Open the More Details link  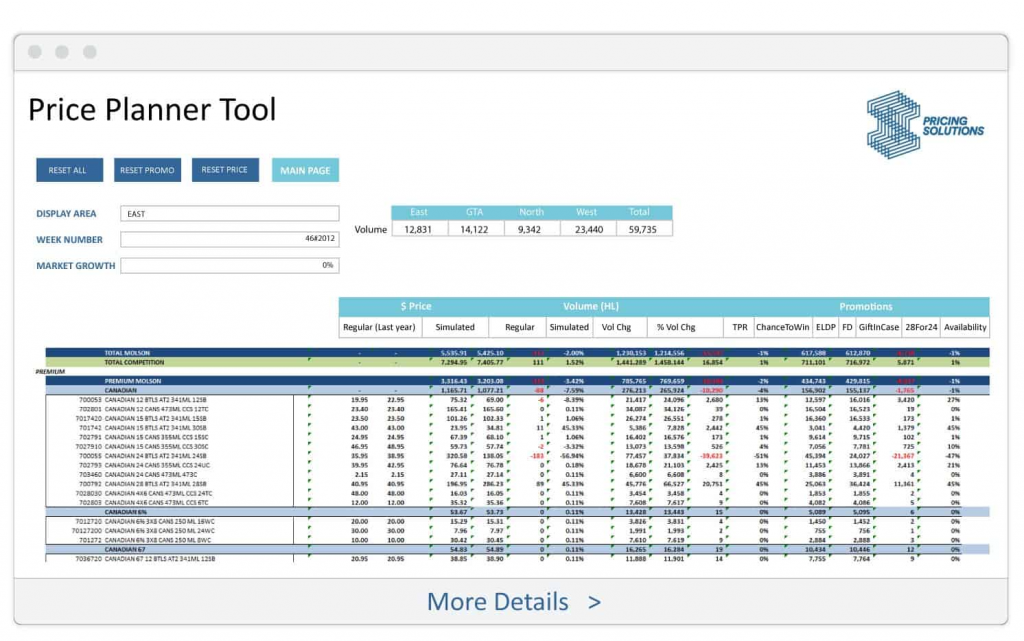(513, 602)
